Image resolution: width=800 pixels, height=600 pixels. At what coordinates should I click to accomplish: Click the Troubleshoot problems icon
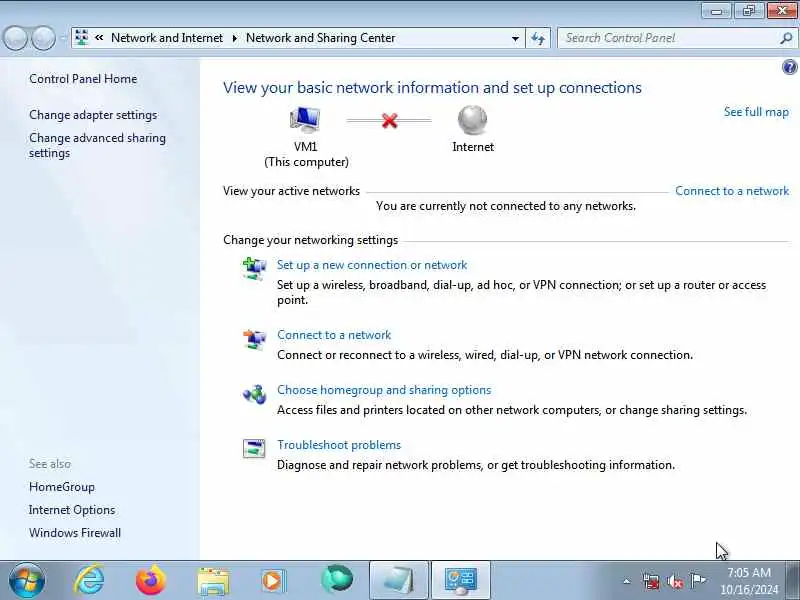tap(254, 448)
